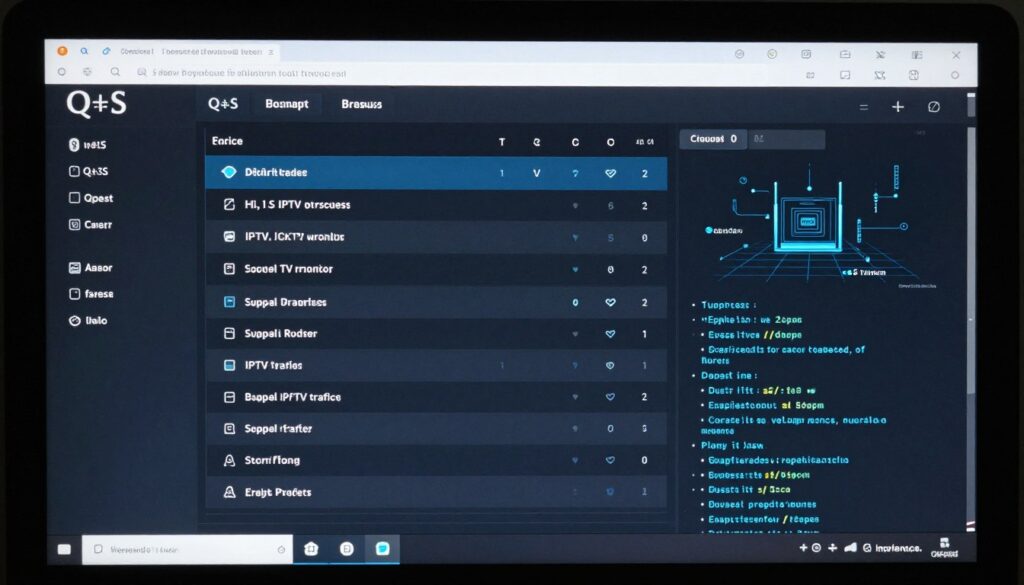
Task: Click the volume icon in the system tray
Action: coord(850,548)
